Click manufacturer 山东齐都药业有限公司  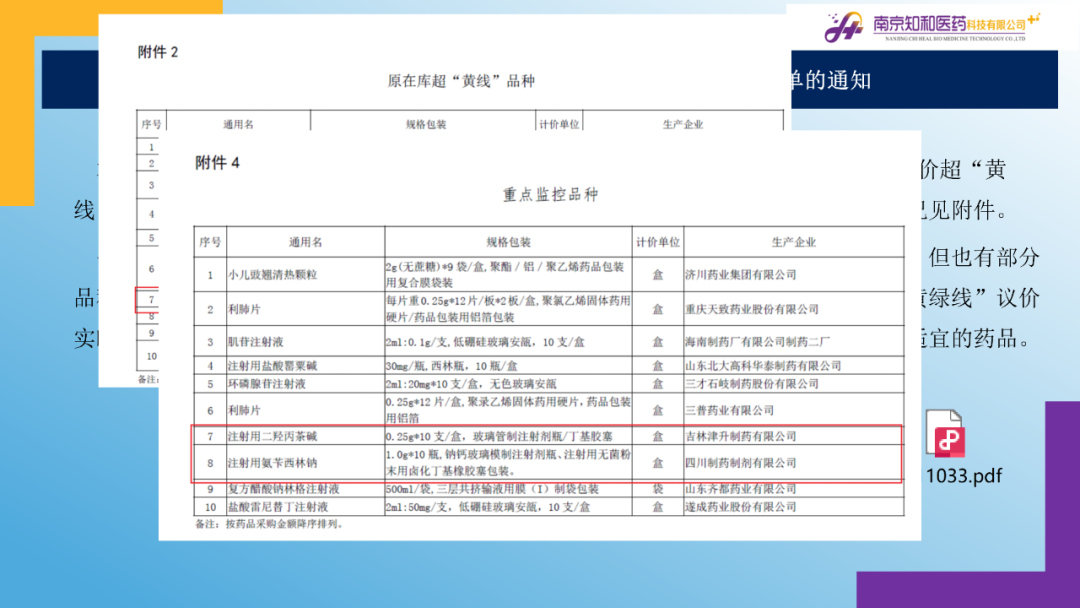click(x=740, y=489)
